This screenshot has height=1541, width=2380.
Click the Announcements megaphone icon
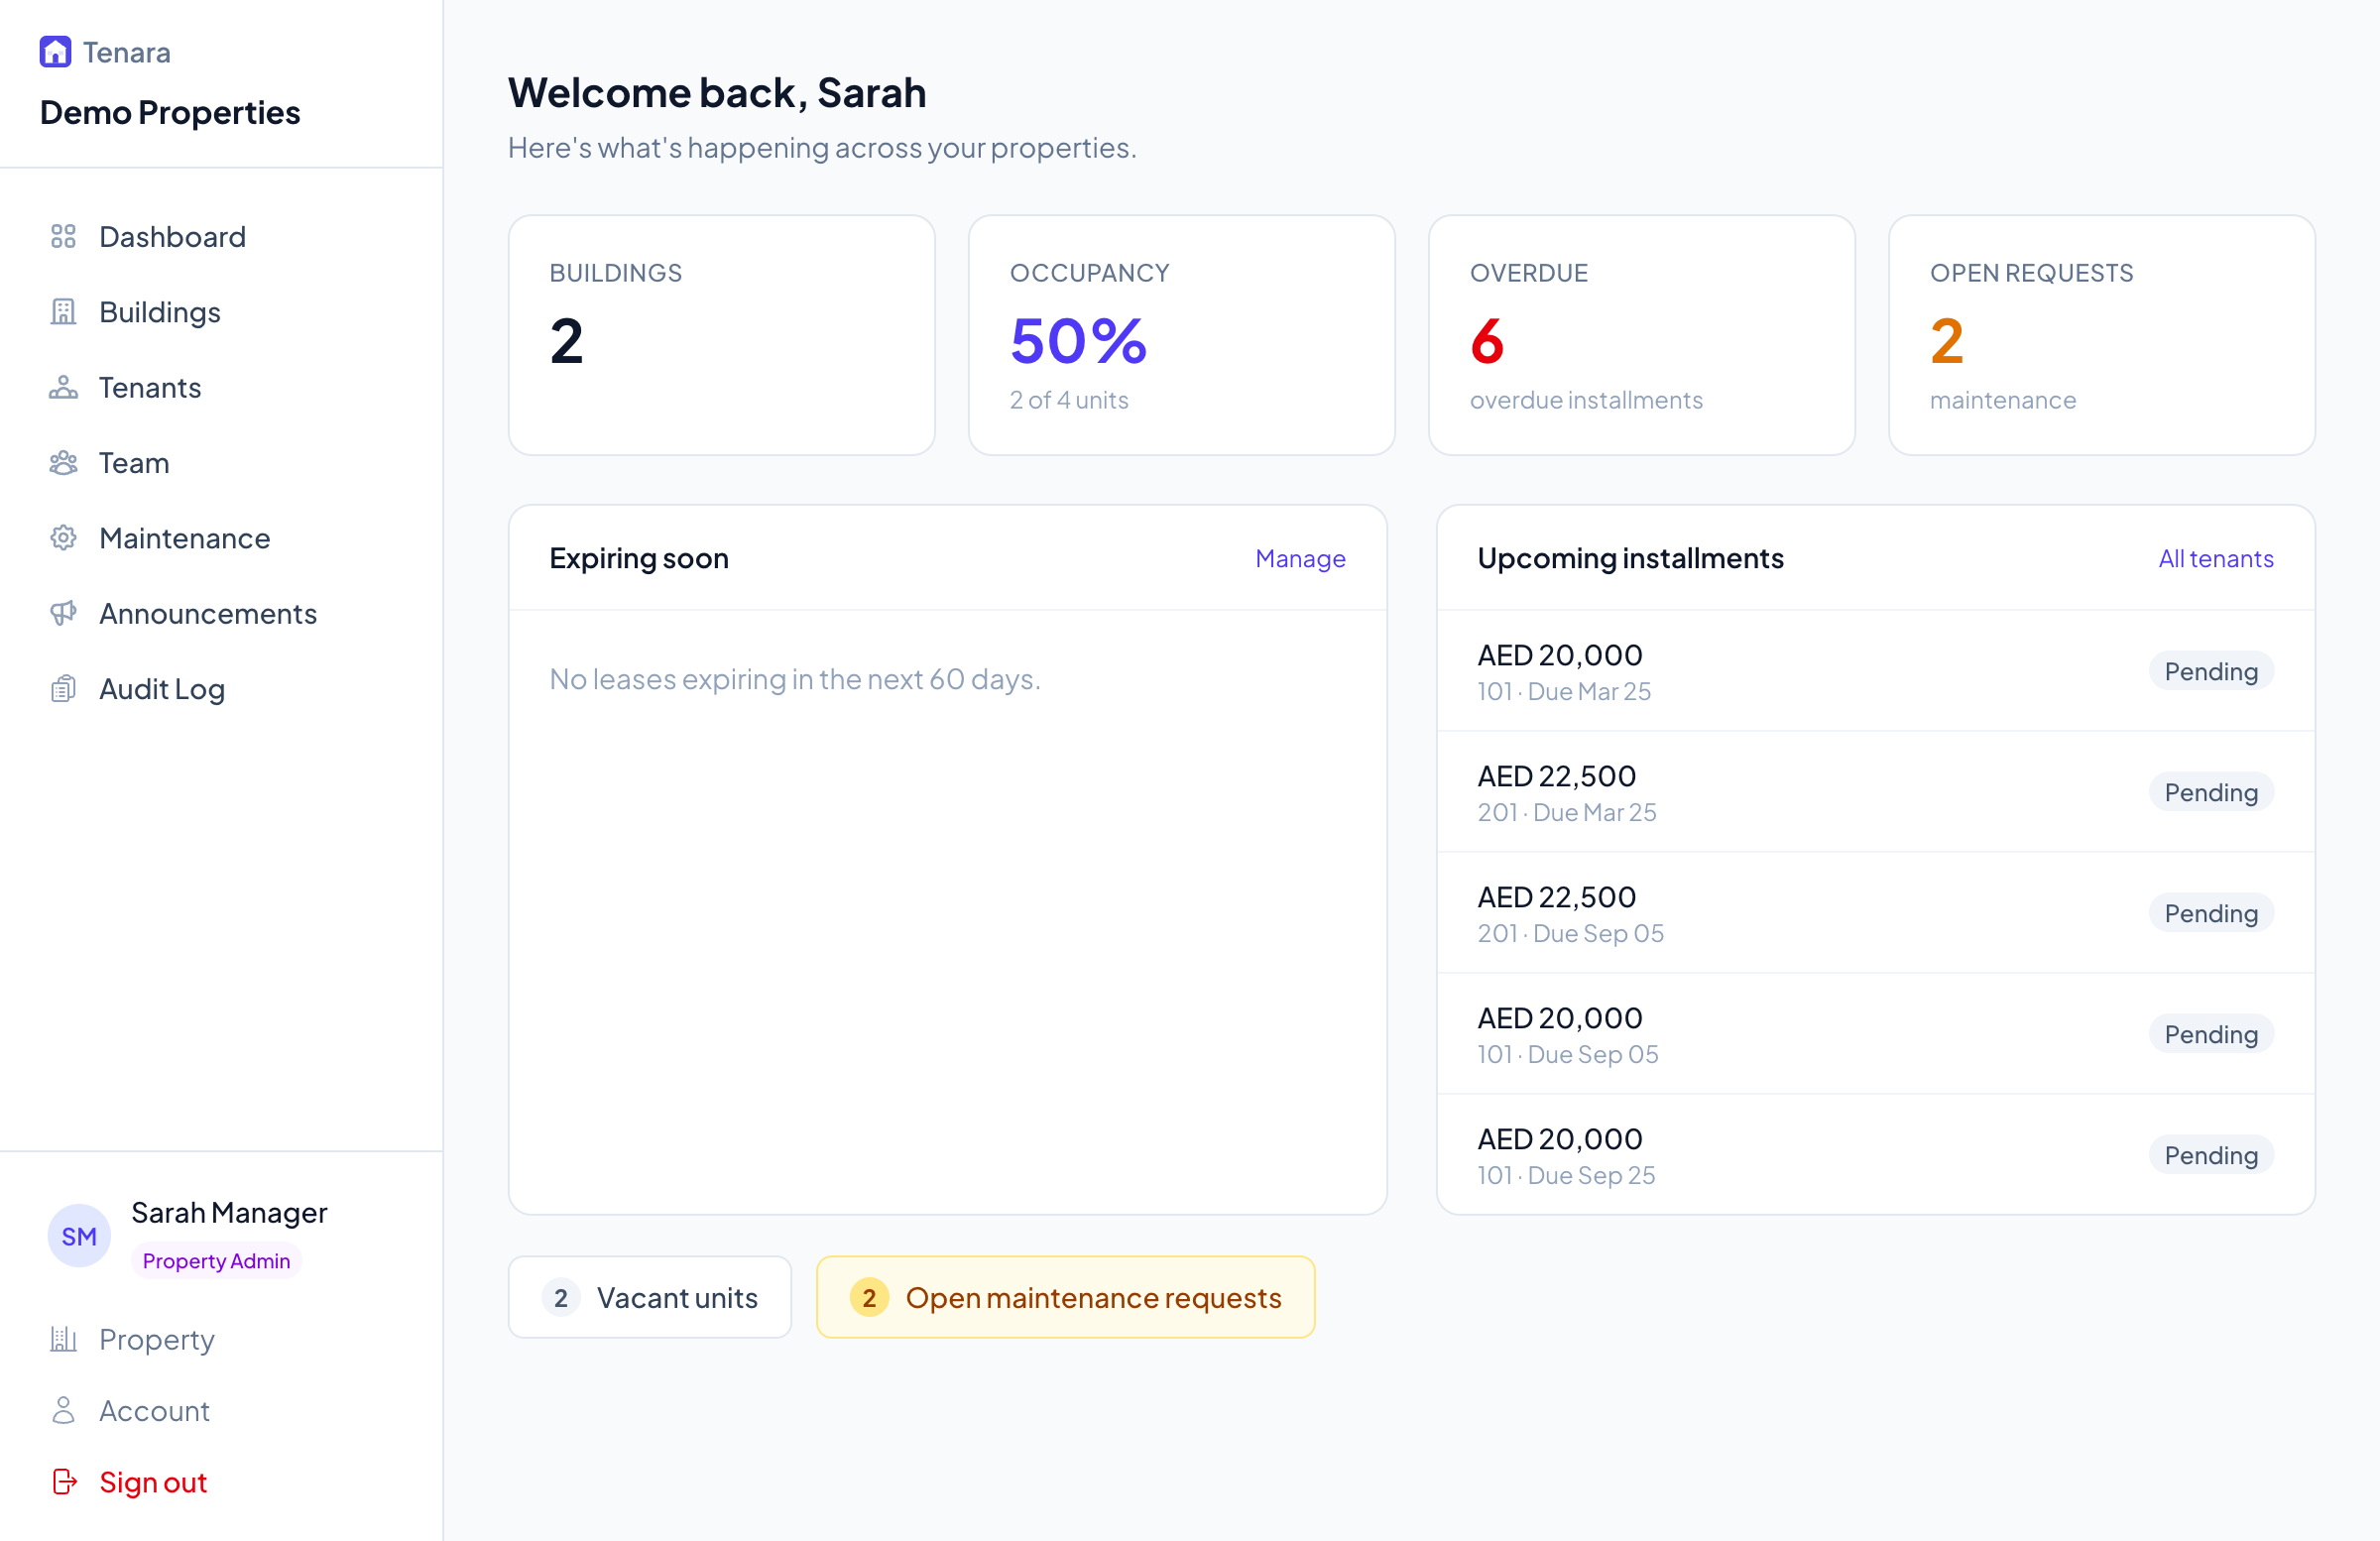tap(64, 613)
